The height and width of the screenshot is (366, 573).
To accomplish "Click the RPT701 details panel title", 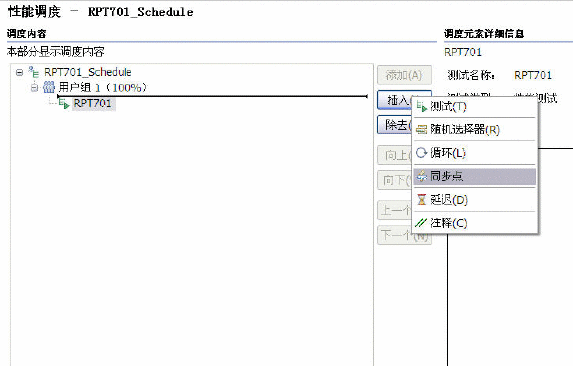I will [x=463, y=52].
